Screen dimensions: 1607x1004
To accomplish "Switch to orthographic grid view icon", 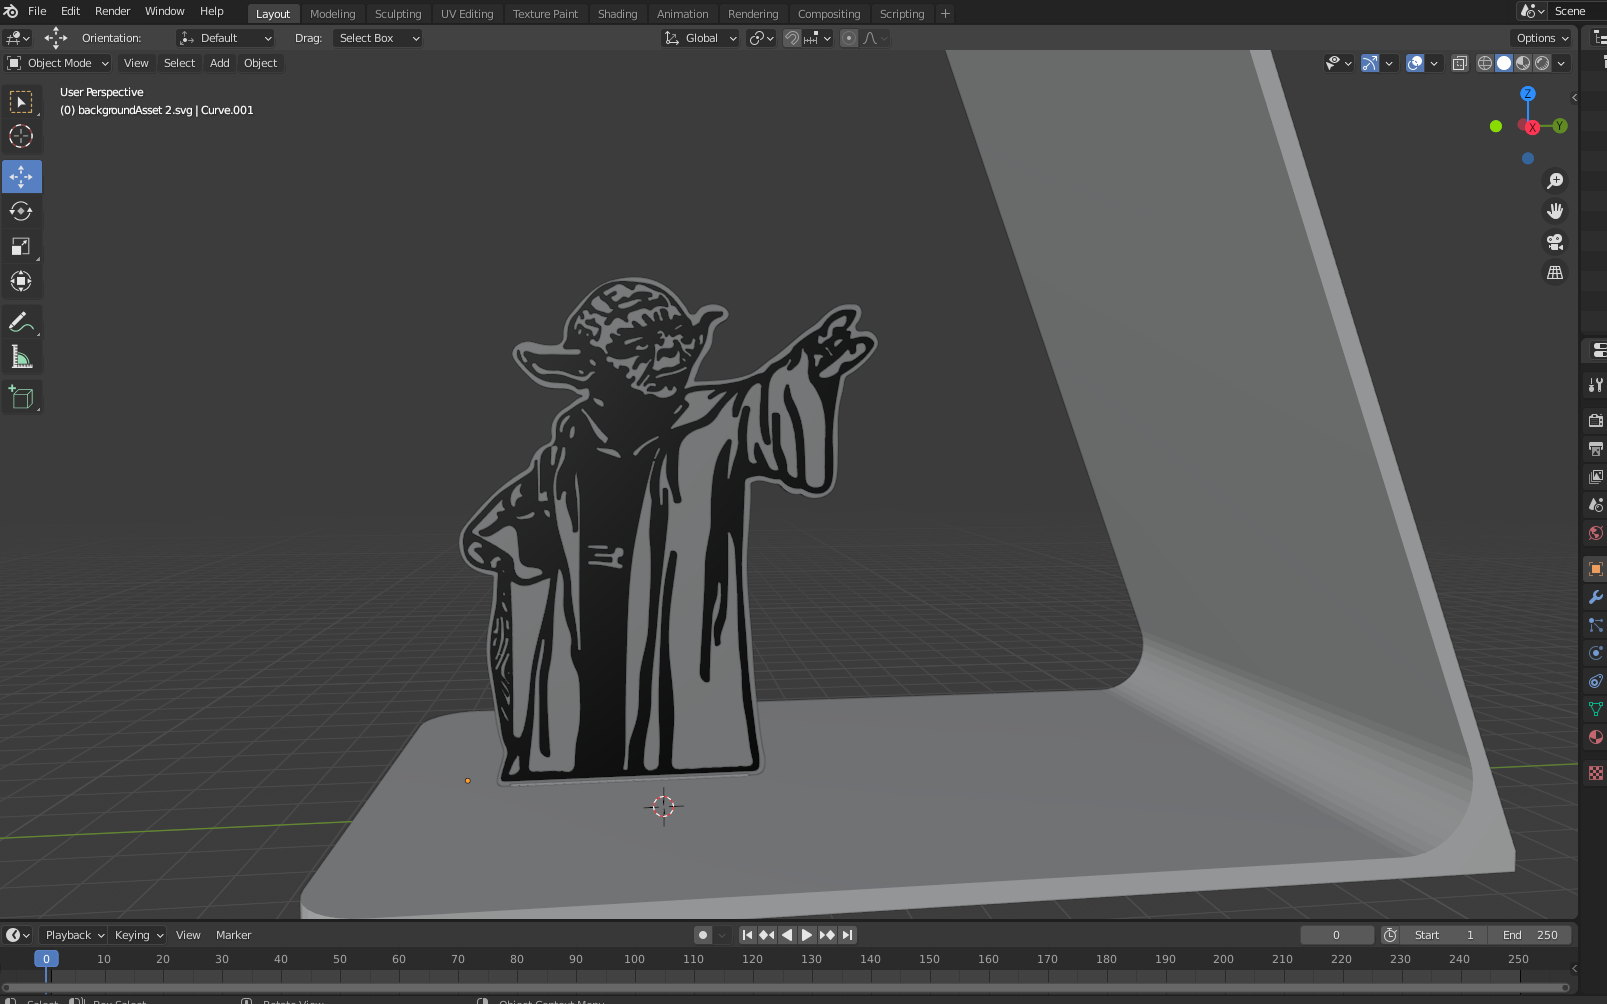I will point(1555,273).
